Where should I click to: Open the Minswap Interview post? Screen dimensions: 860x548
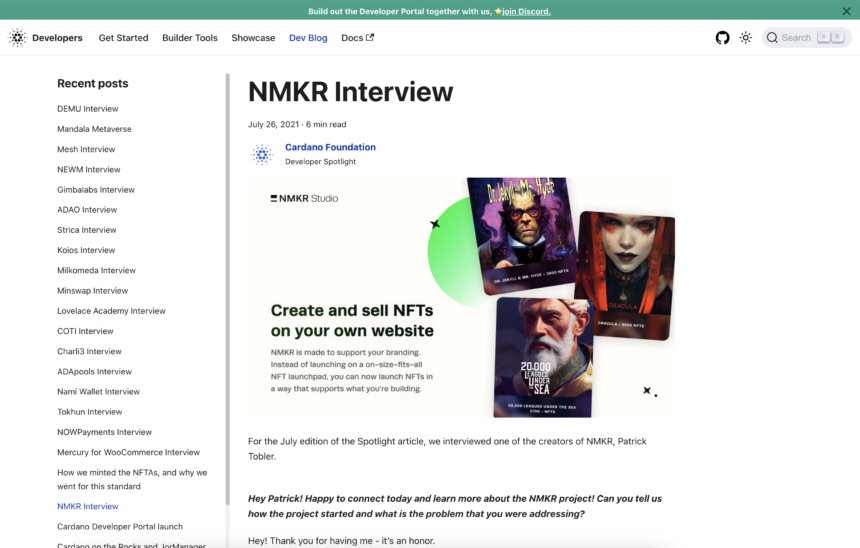click(x=93, y=291)
